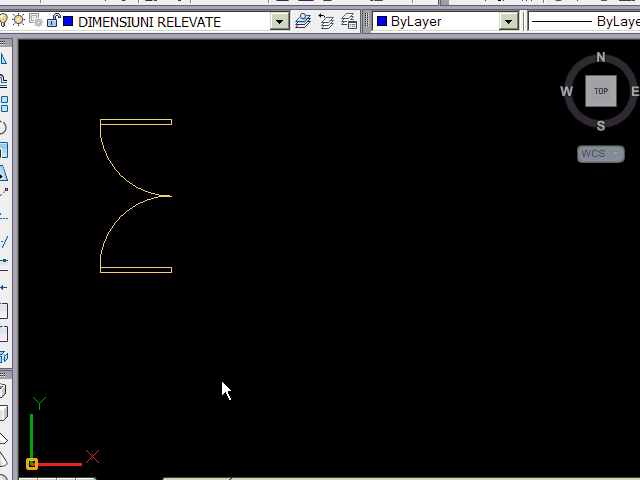Click the color control dropdown arrow
Screen dimensions: 640x480
(509, 22)
